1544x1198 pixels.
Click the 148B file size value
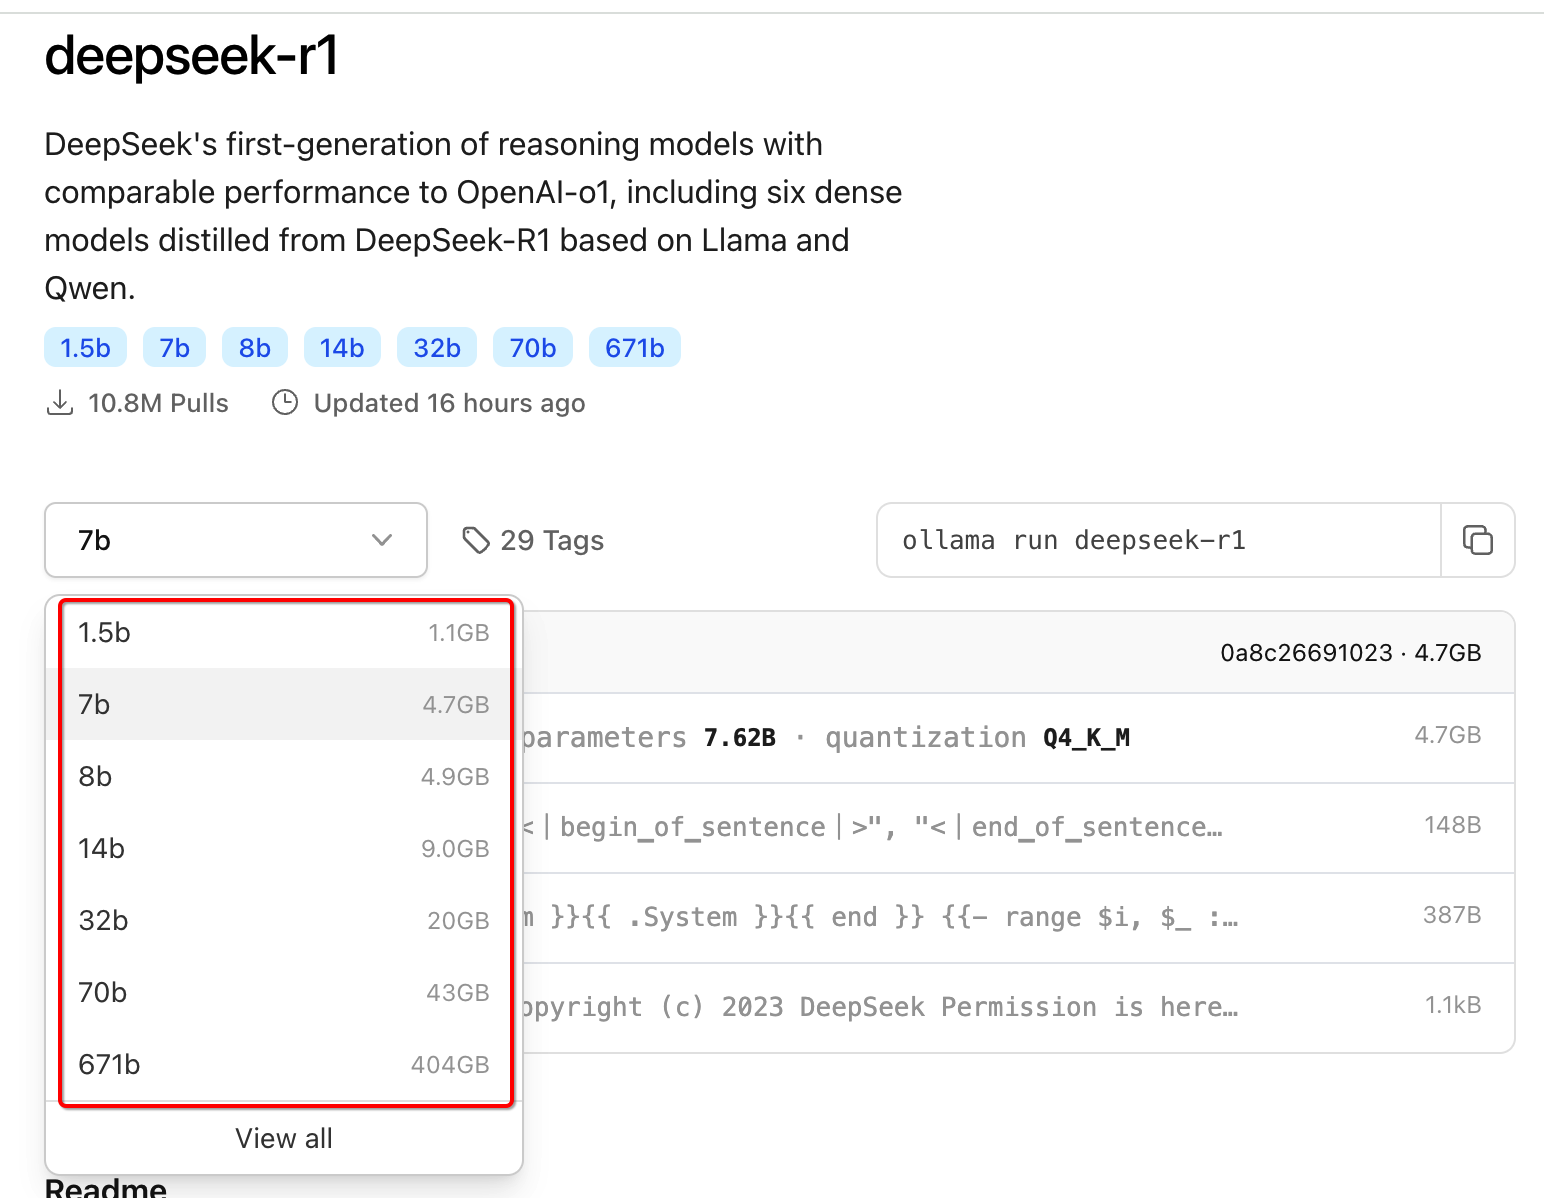tap(1452, 825)
